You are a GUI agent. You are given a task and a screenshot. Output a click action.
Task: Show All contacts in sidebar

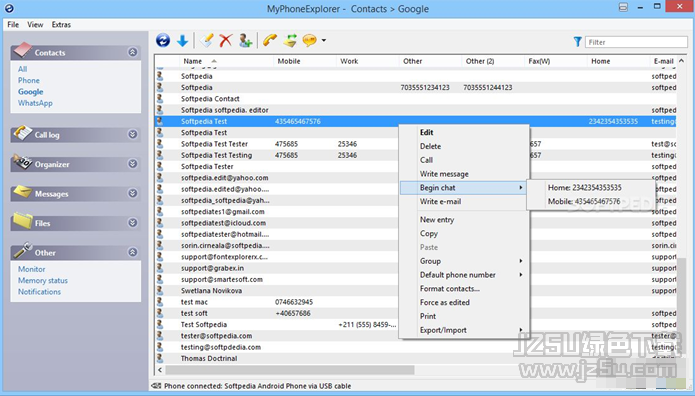[23, 69]
